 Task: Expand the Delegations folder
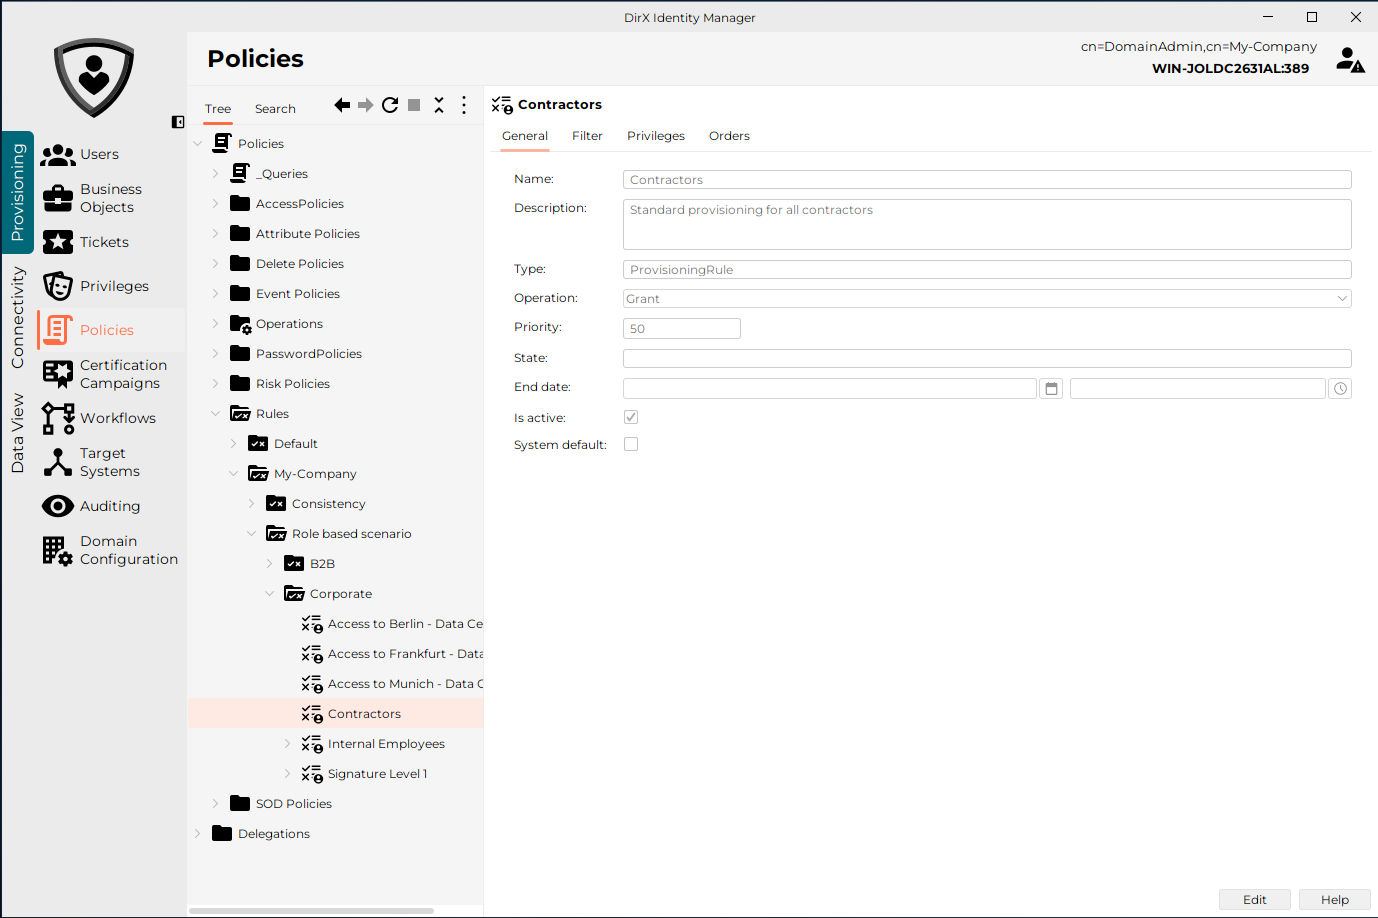(x=197, y=834)
